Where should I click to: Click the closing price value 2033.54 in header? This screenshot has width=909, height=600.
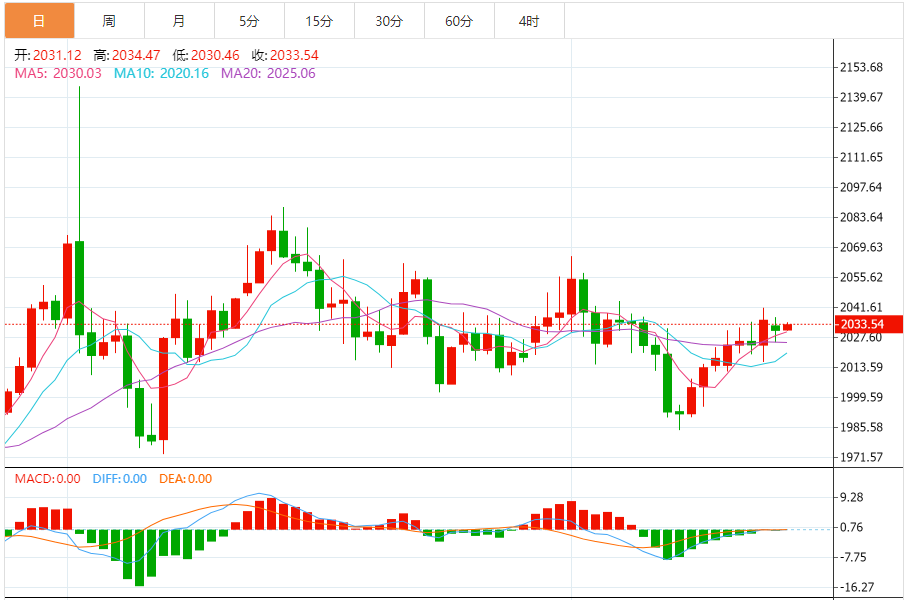point(294,56)
